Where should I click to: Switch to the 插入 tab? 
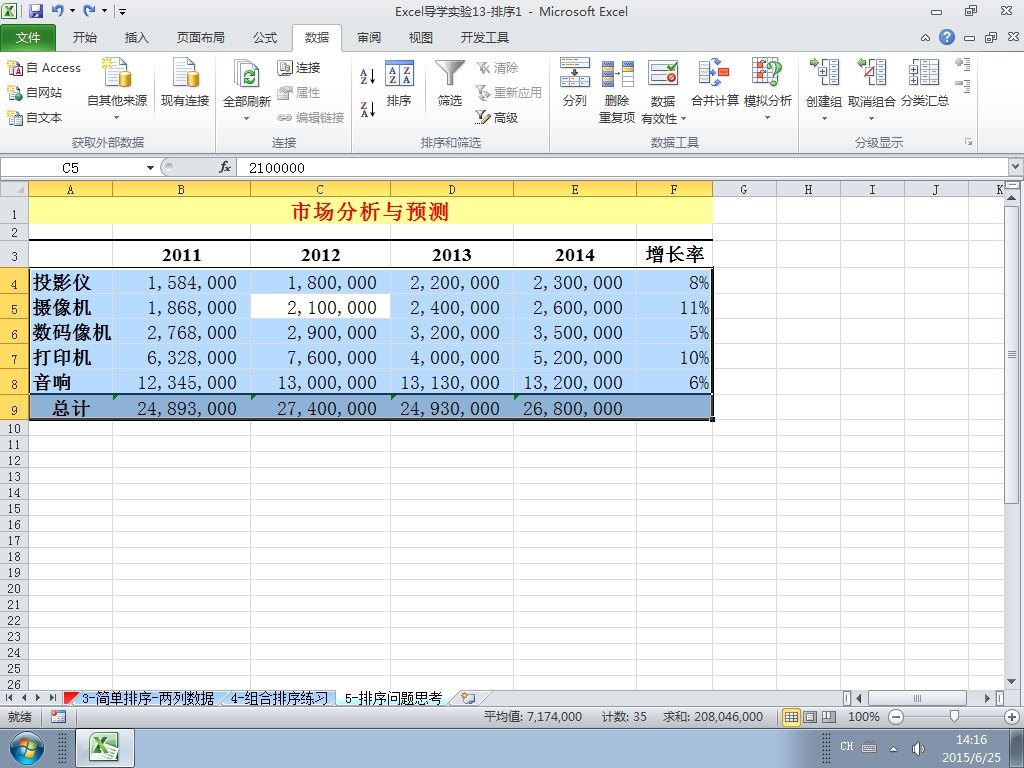point(136,38)
